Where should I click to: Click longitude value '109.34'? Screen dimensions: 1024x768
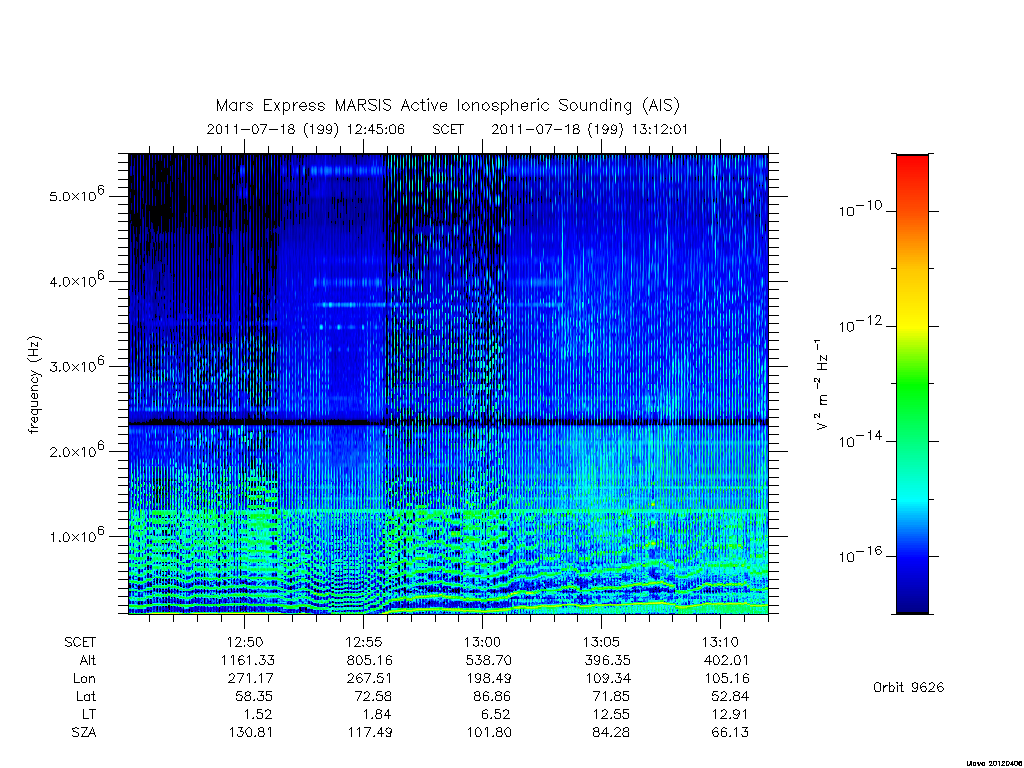click(607, 679)
